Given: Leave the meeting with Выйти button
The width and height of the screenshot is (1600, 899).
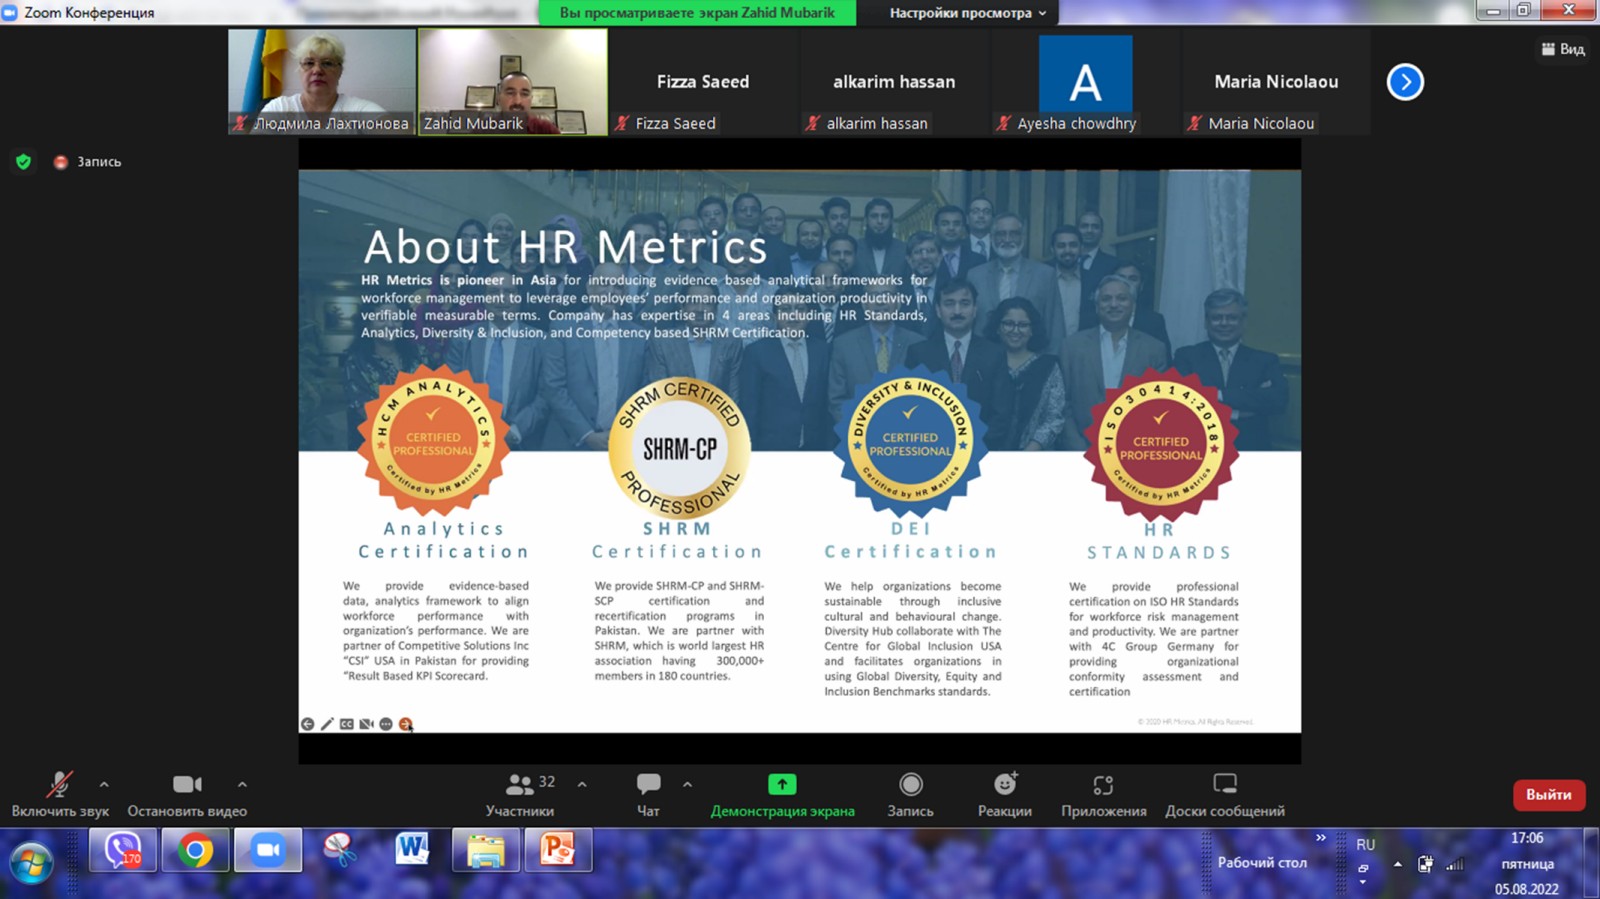Looking at the screenshot, I should 1548,795.
